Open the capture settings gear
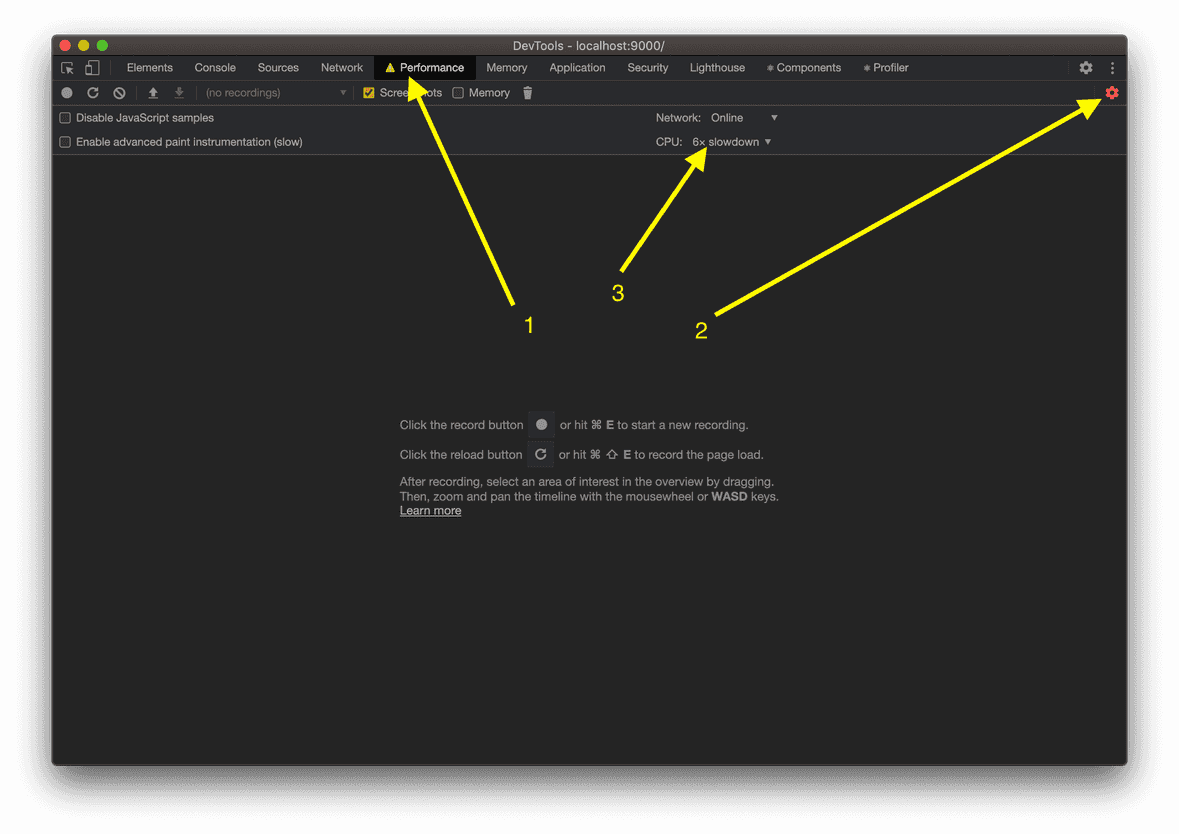1179x834 pixels. coord(1112,92)
